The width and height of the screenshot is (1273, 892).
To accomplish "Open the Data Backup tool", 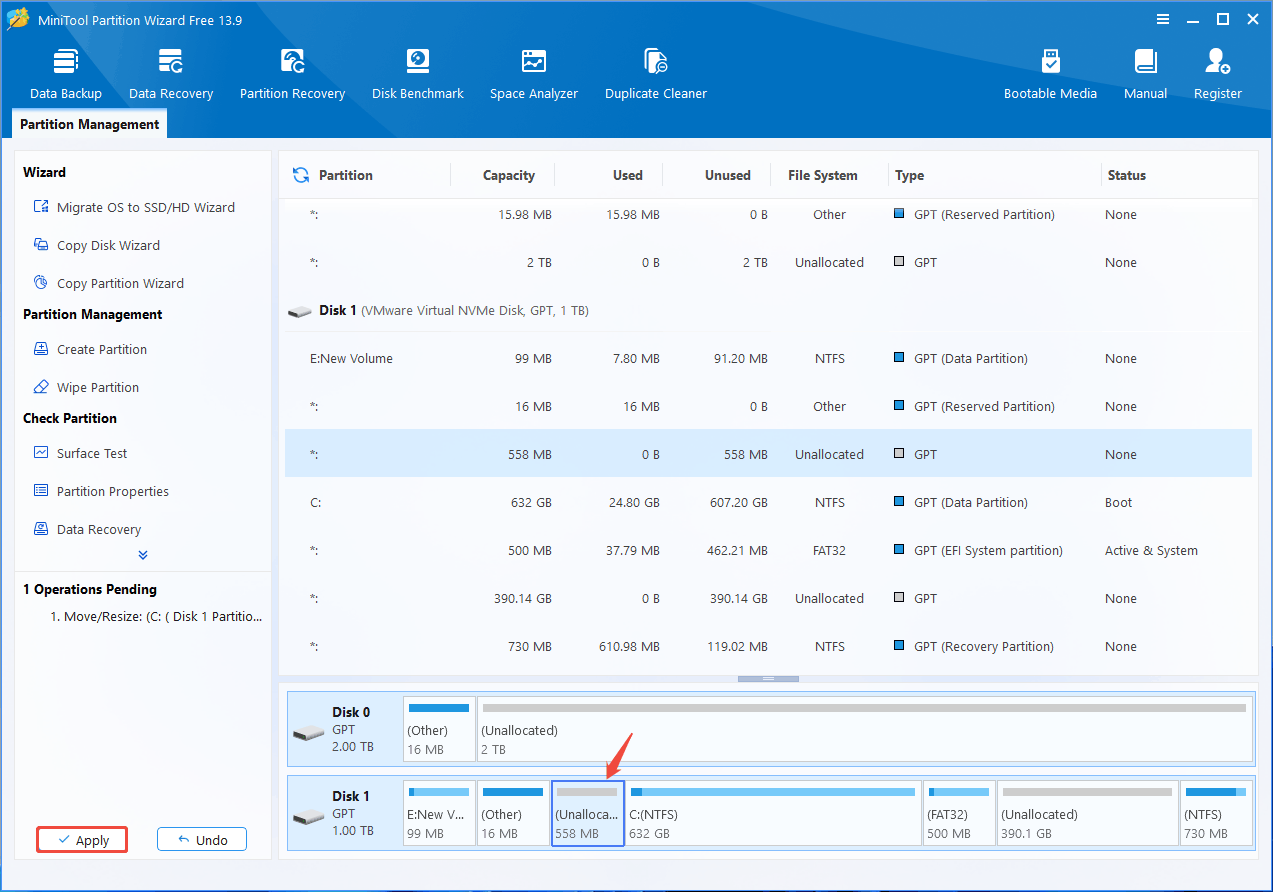I will [65, 74].
